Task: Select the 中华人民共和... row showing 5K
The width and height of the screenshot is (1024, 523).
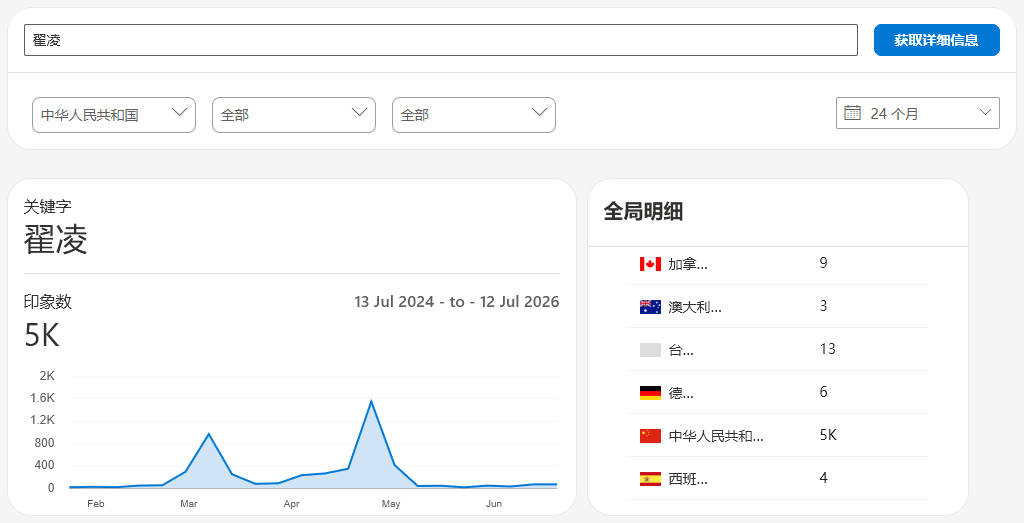Action: coord(778,436)
